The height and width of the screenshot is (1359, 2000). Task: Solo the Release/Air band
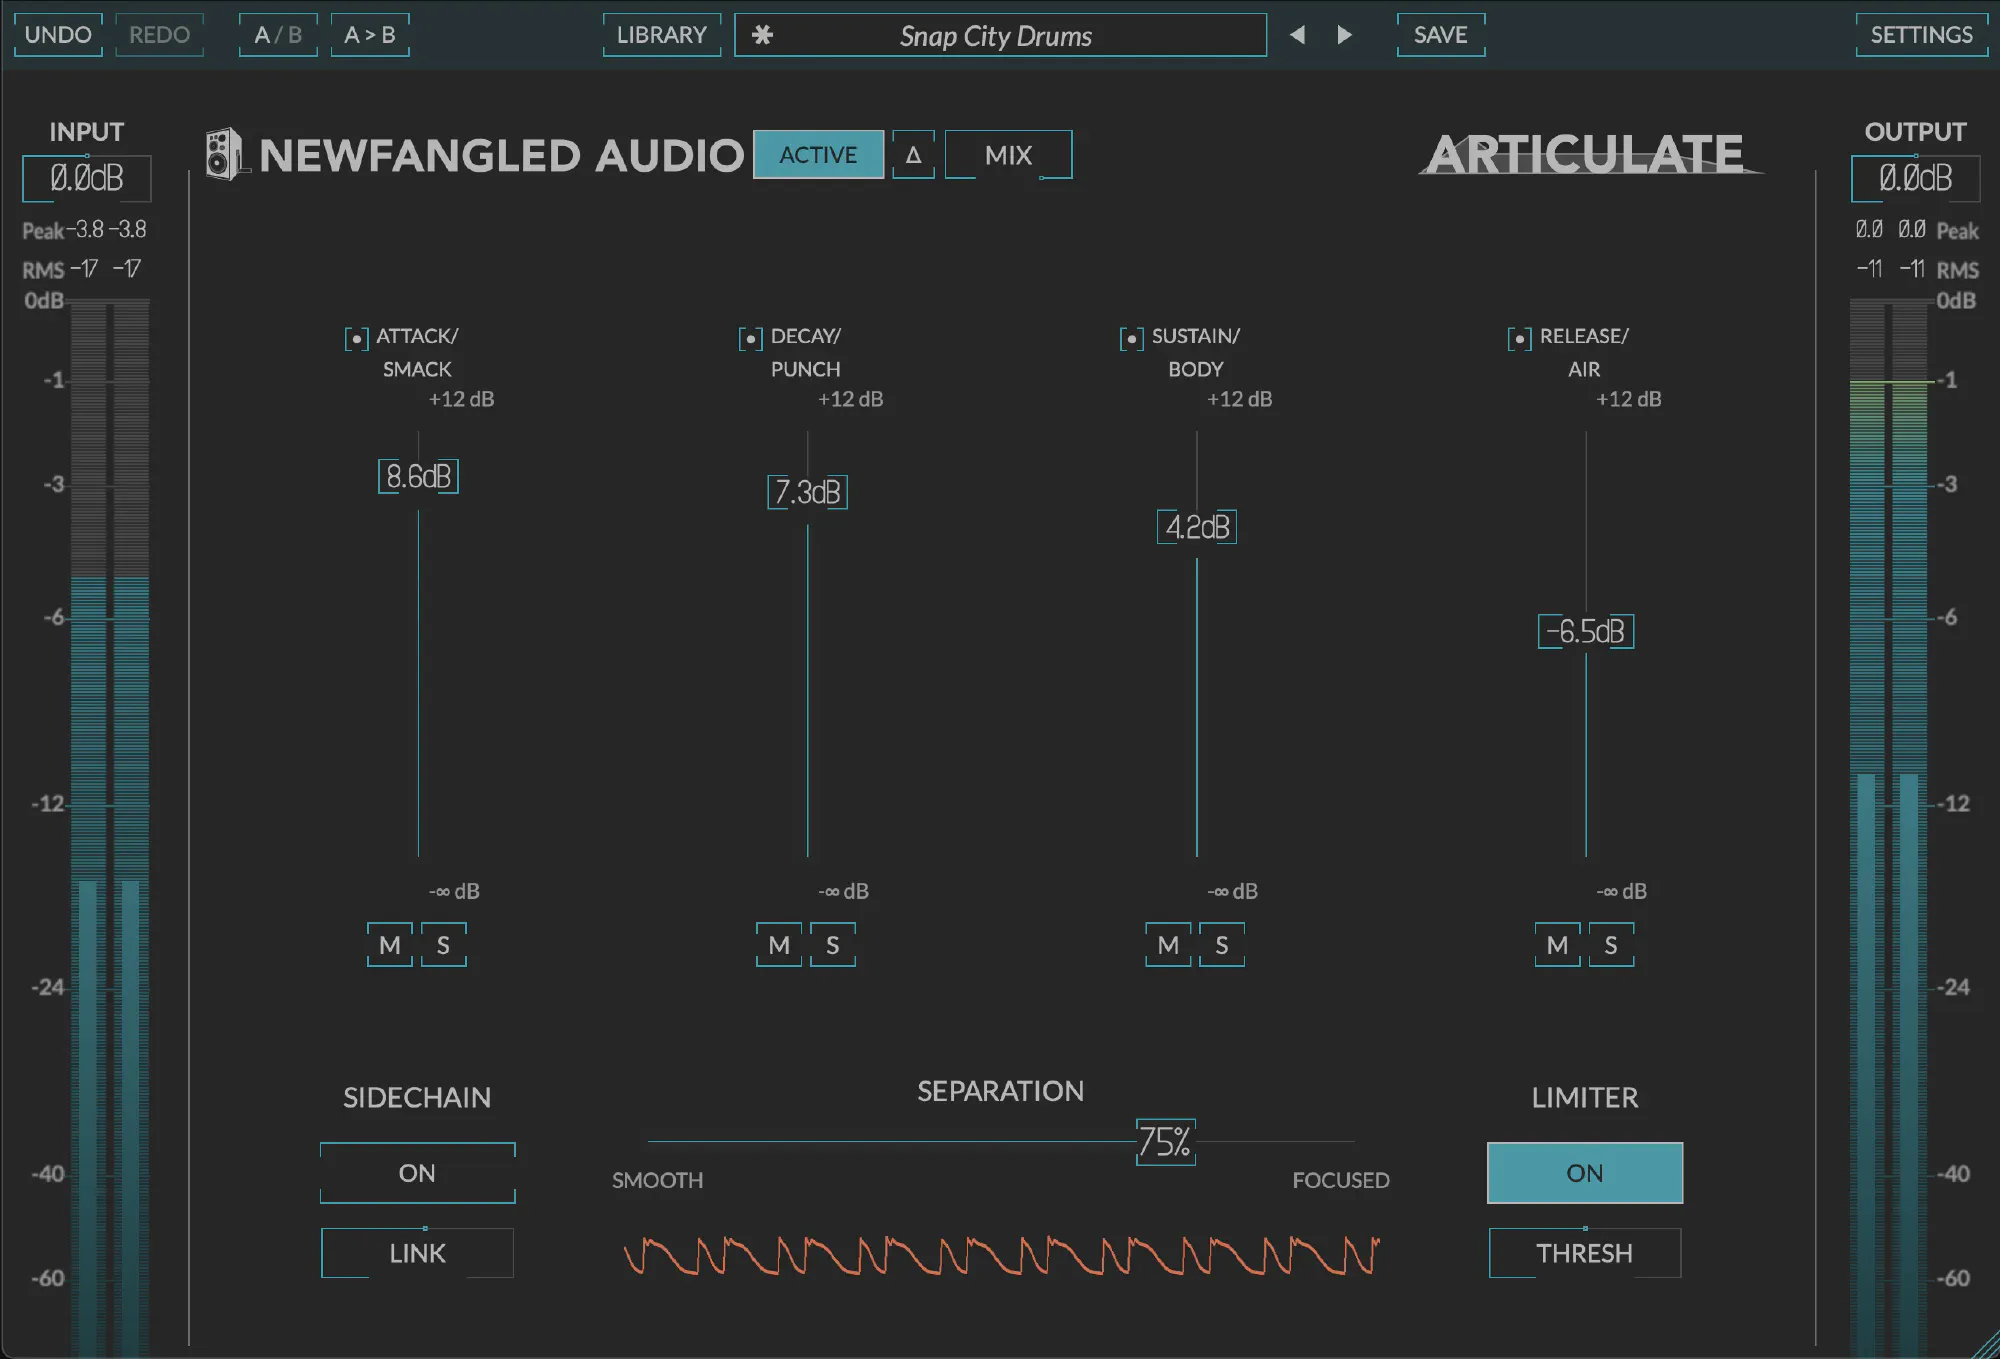pyautogui.click(x=1610, y=945)
